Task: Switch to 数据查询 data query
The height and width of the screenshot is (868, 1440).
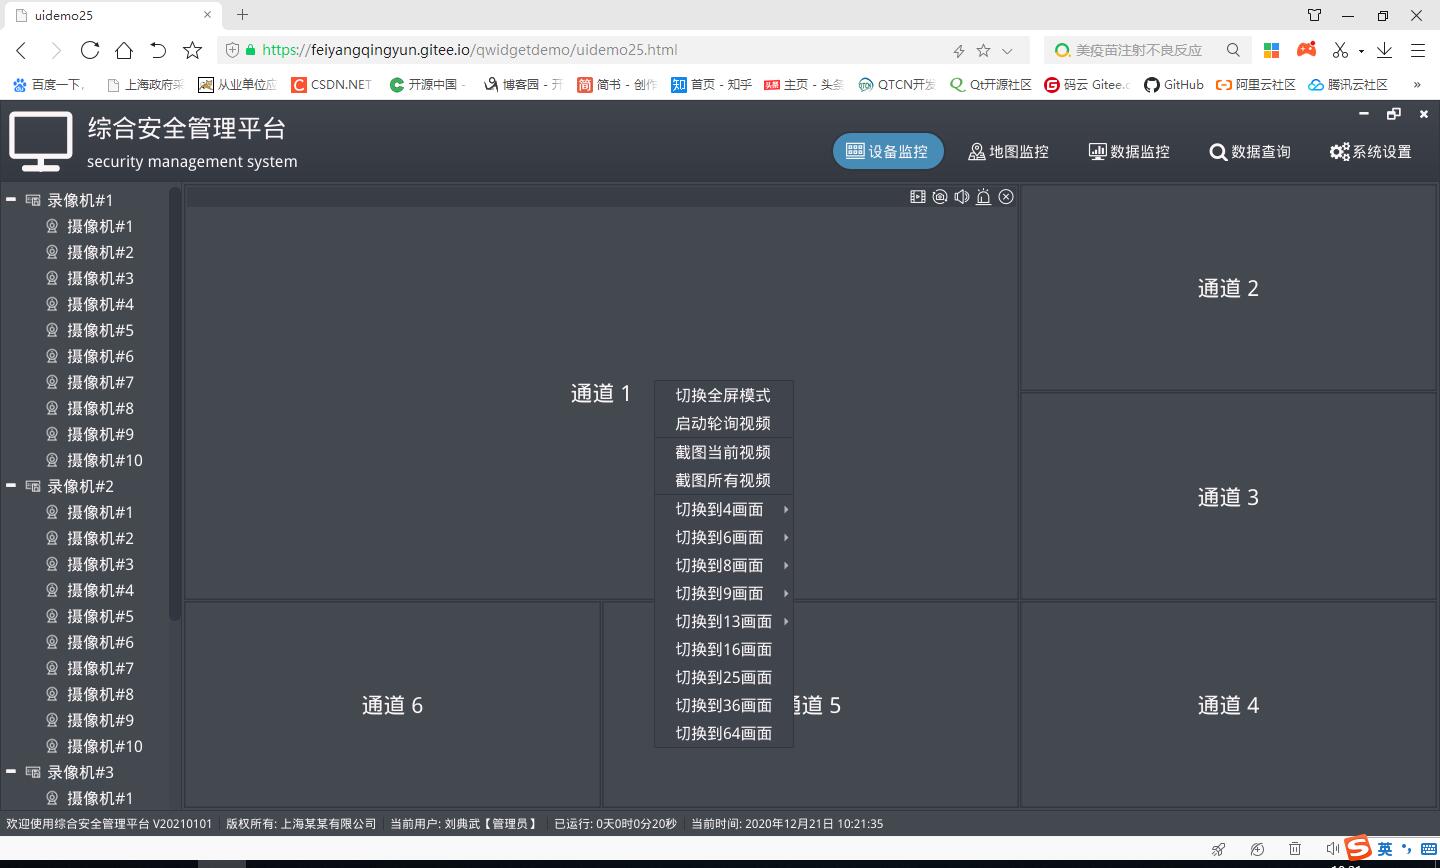Action: 1249,152
